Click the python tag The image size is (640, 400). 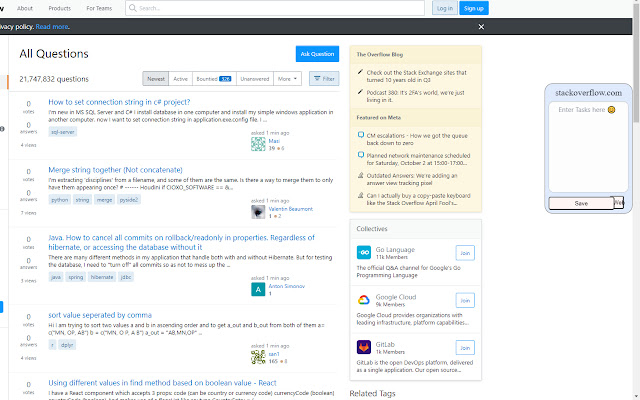(60, 200)
